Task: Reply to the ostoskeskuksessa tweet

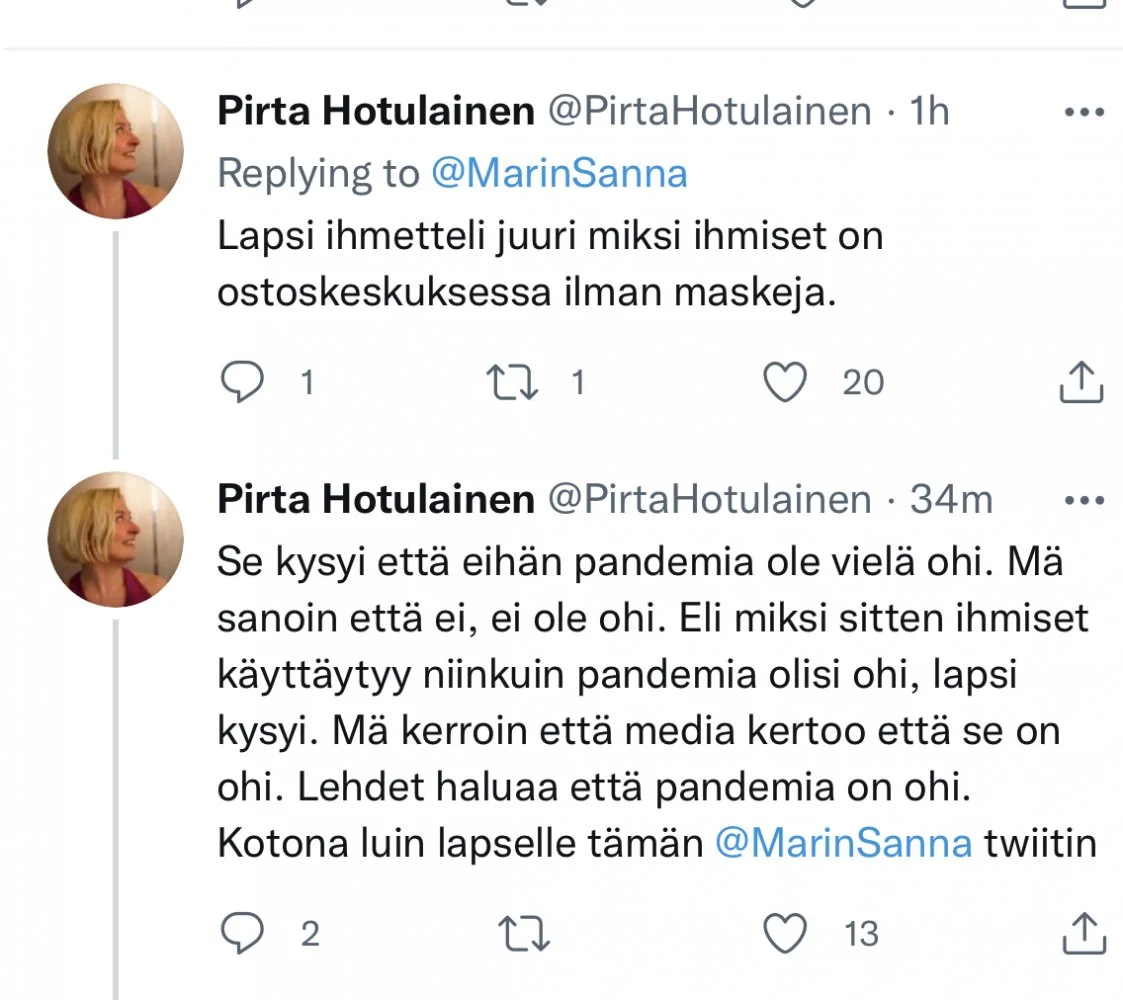Action: point(240,382)
